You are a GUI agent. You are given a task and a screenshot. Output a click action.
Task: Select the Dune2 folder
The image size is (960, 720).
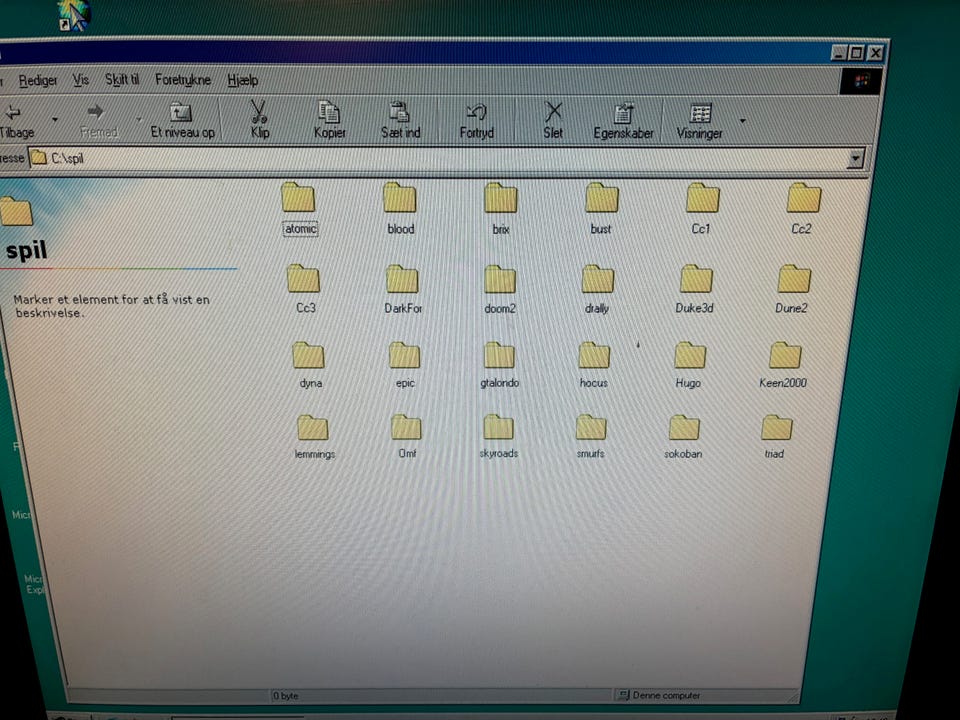(x=792, y=290)
